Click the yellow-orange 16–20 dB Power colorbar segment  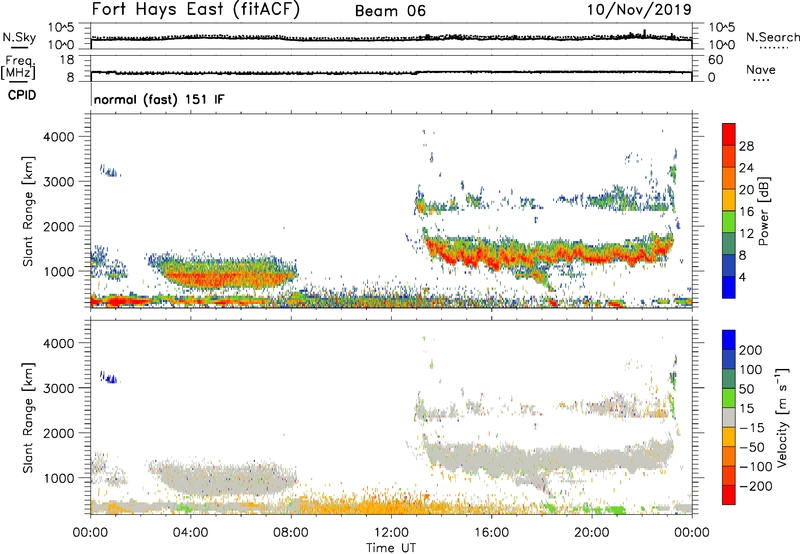(x=729, y=199)
